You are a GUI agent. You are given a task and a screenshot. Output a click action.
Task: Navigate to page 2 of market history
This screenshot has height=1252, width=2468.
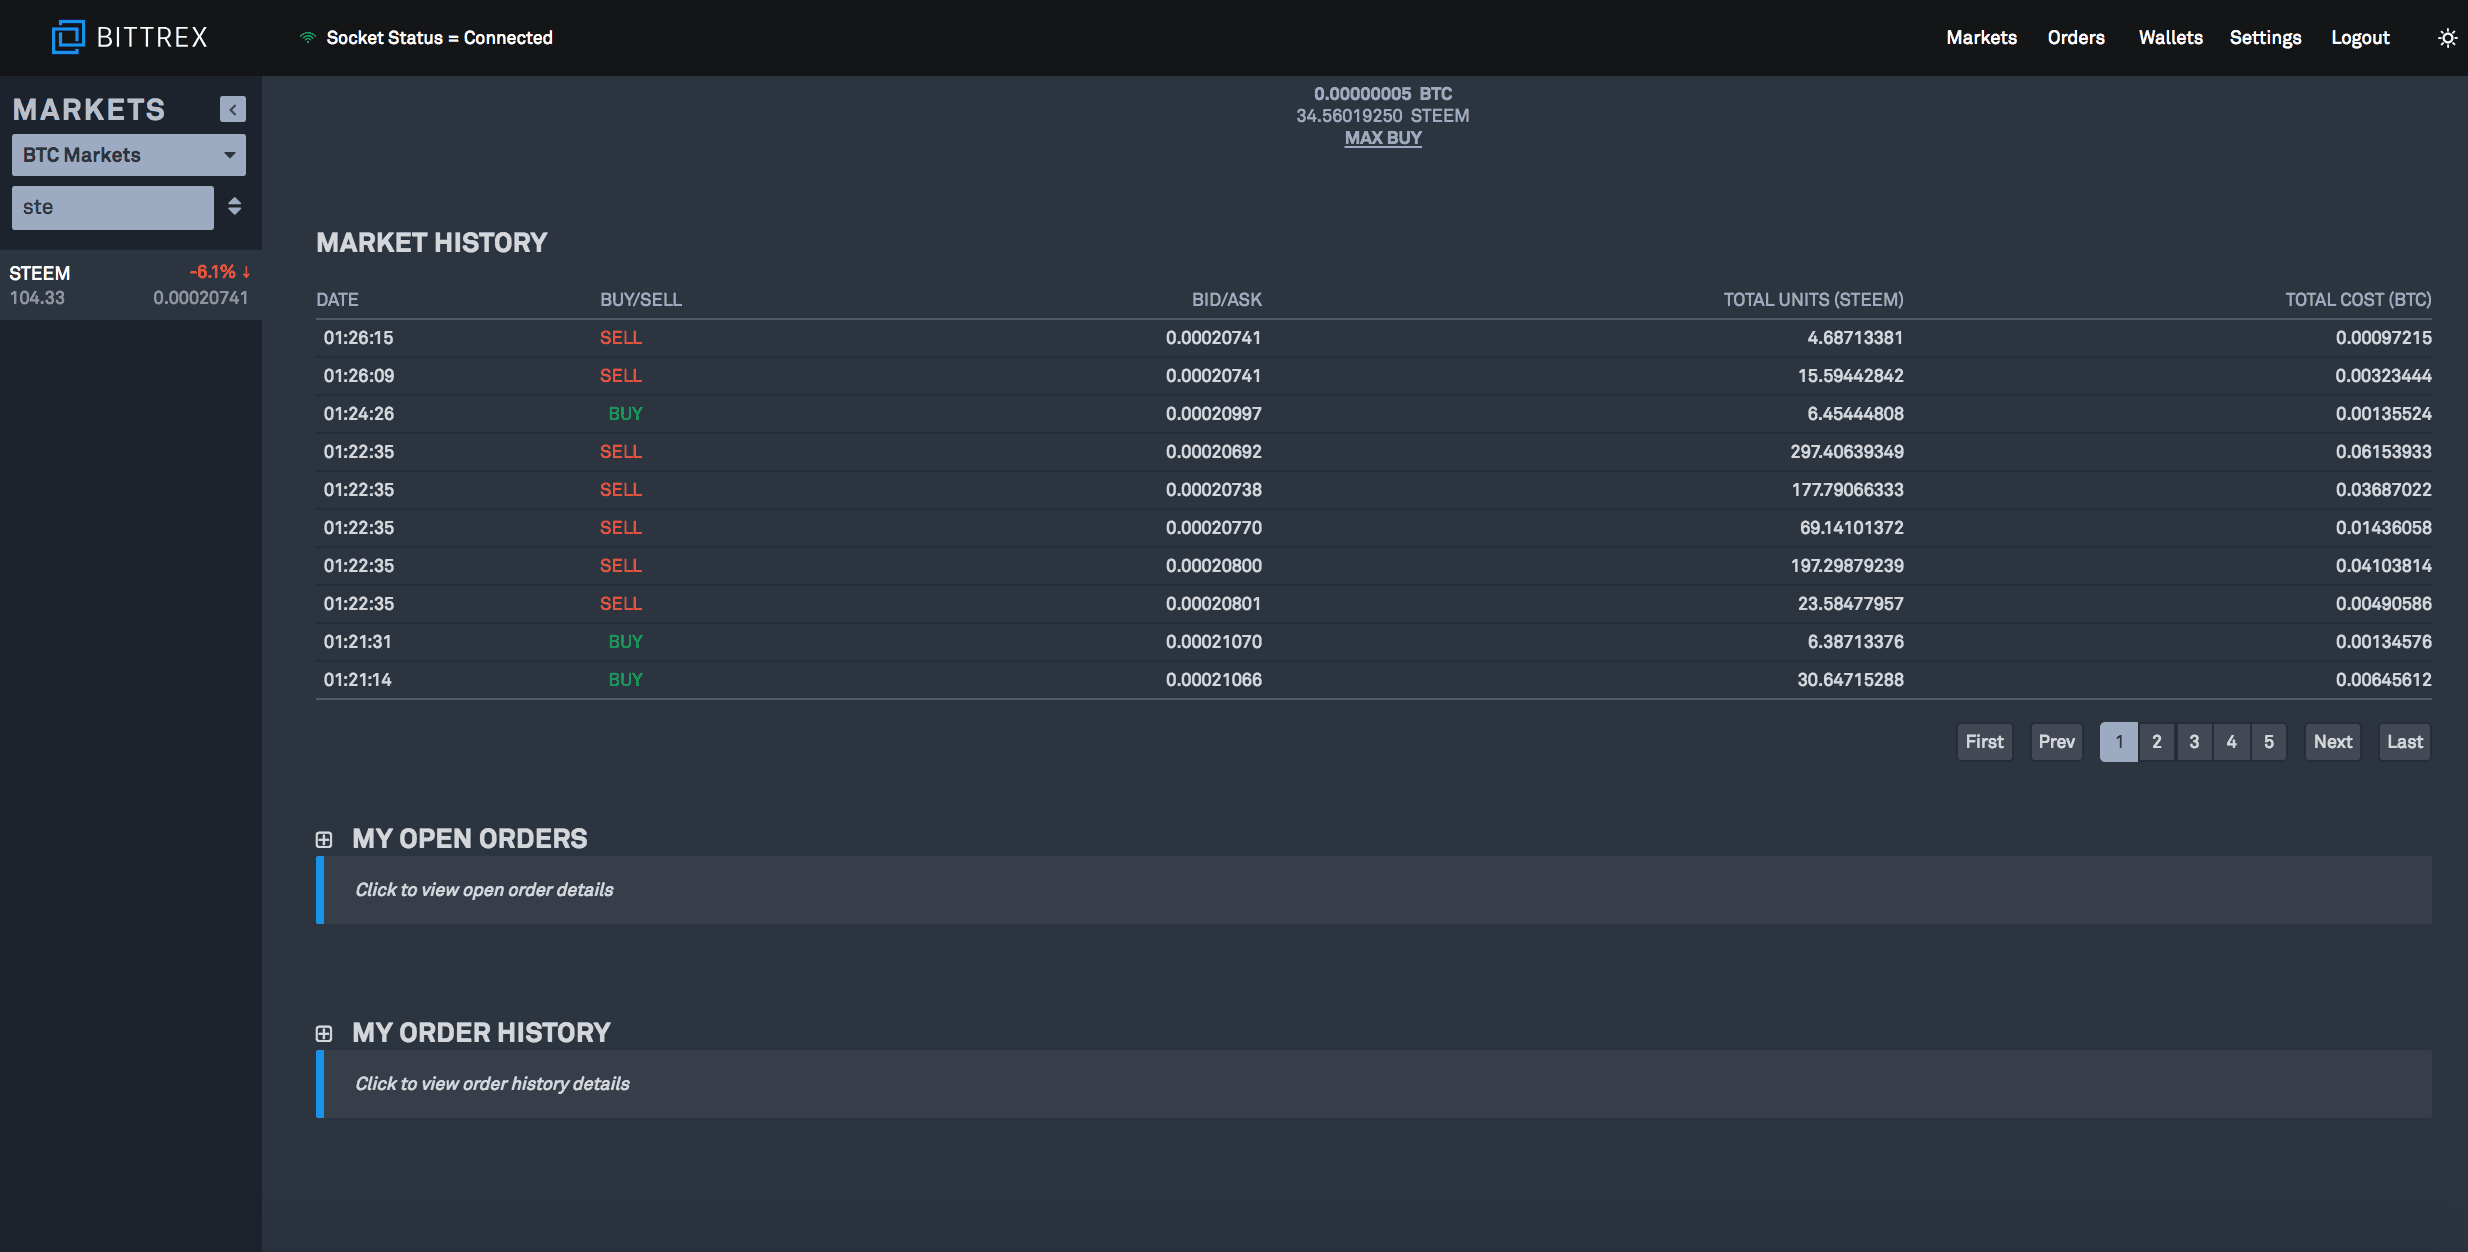point(2155,741)
